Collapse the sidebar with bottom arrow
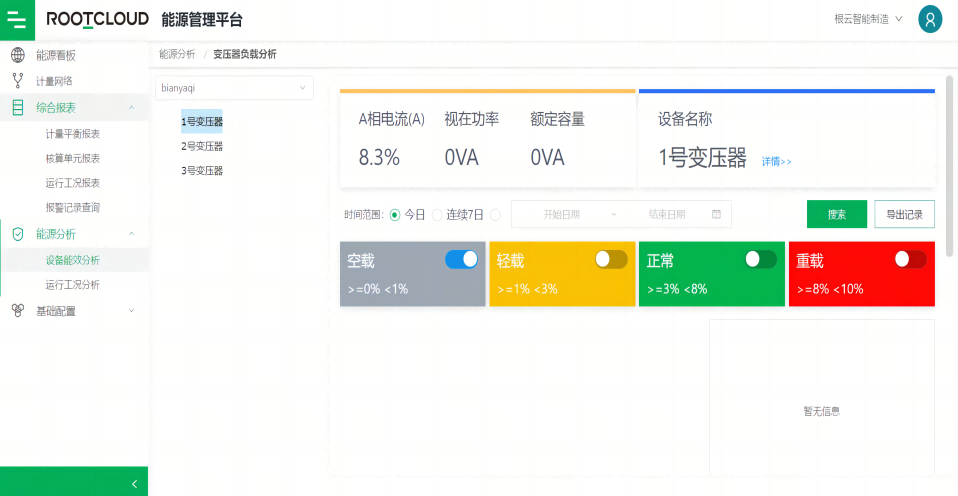 point(134,484)
